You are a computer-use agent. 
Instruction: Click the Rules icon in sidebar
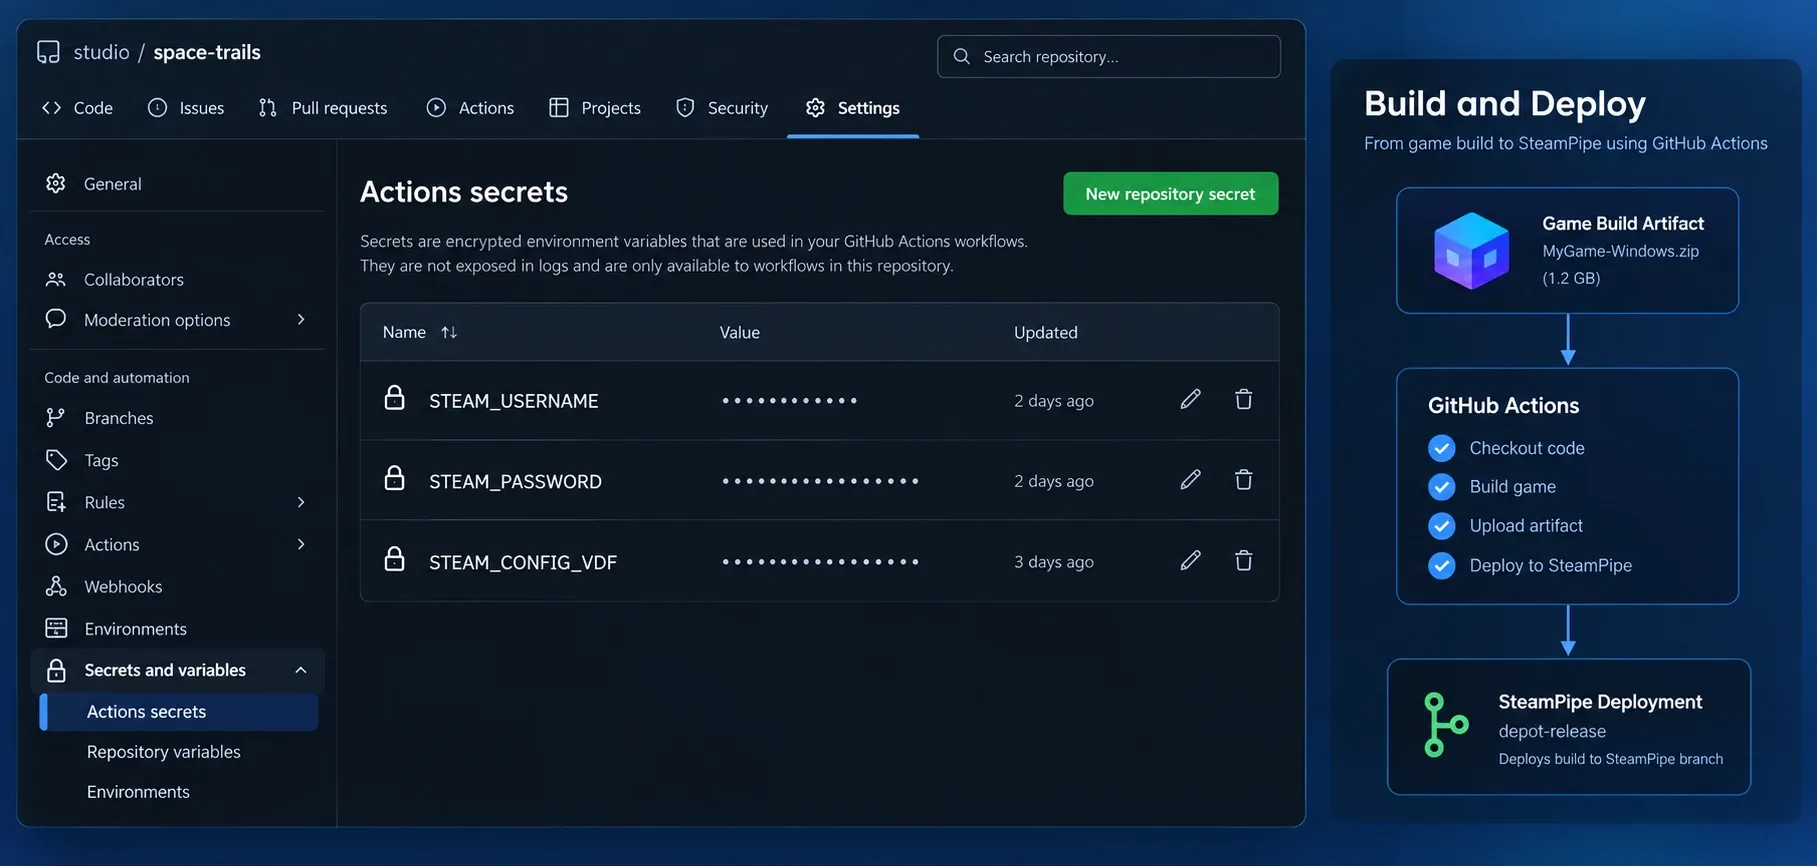click(x=56, y=502)
